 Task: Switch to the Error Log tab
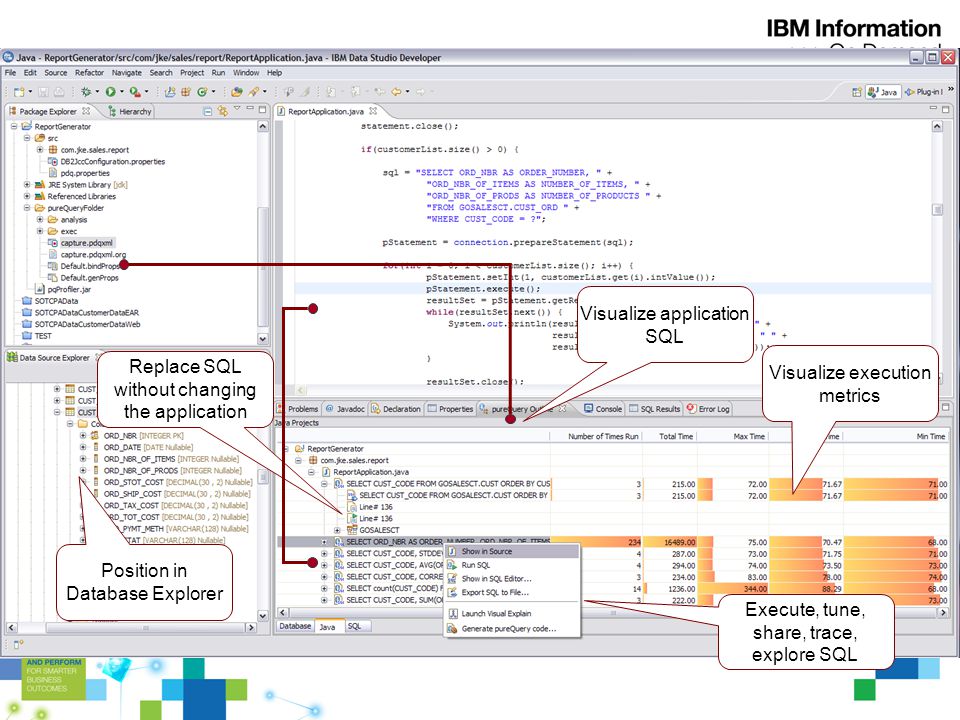tap(708, 408)
